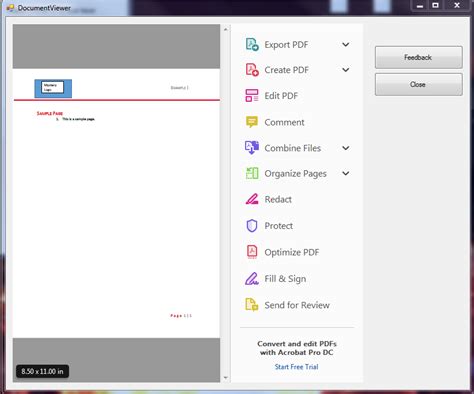Follow the Start Free Trial link
Image resolution: width=474 pixels, height=394 pixels.
pos(296,367)
